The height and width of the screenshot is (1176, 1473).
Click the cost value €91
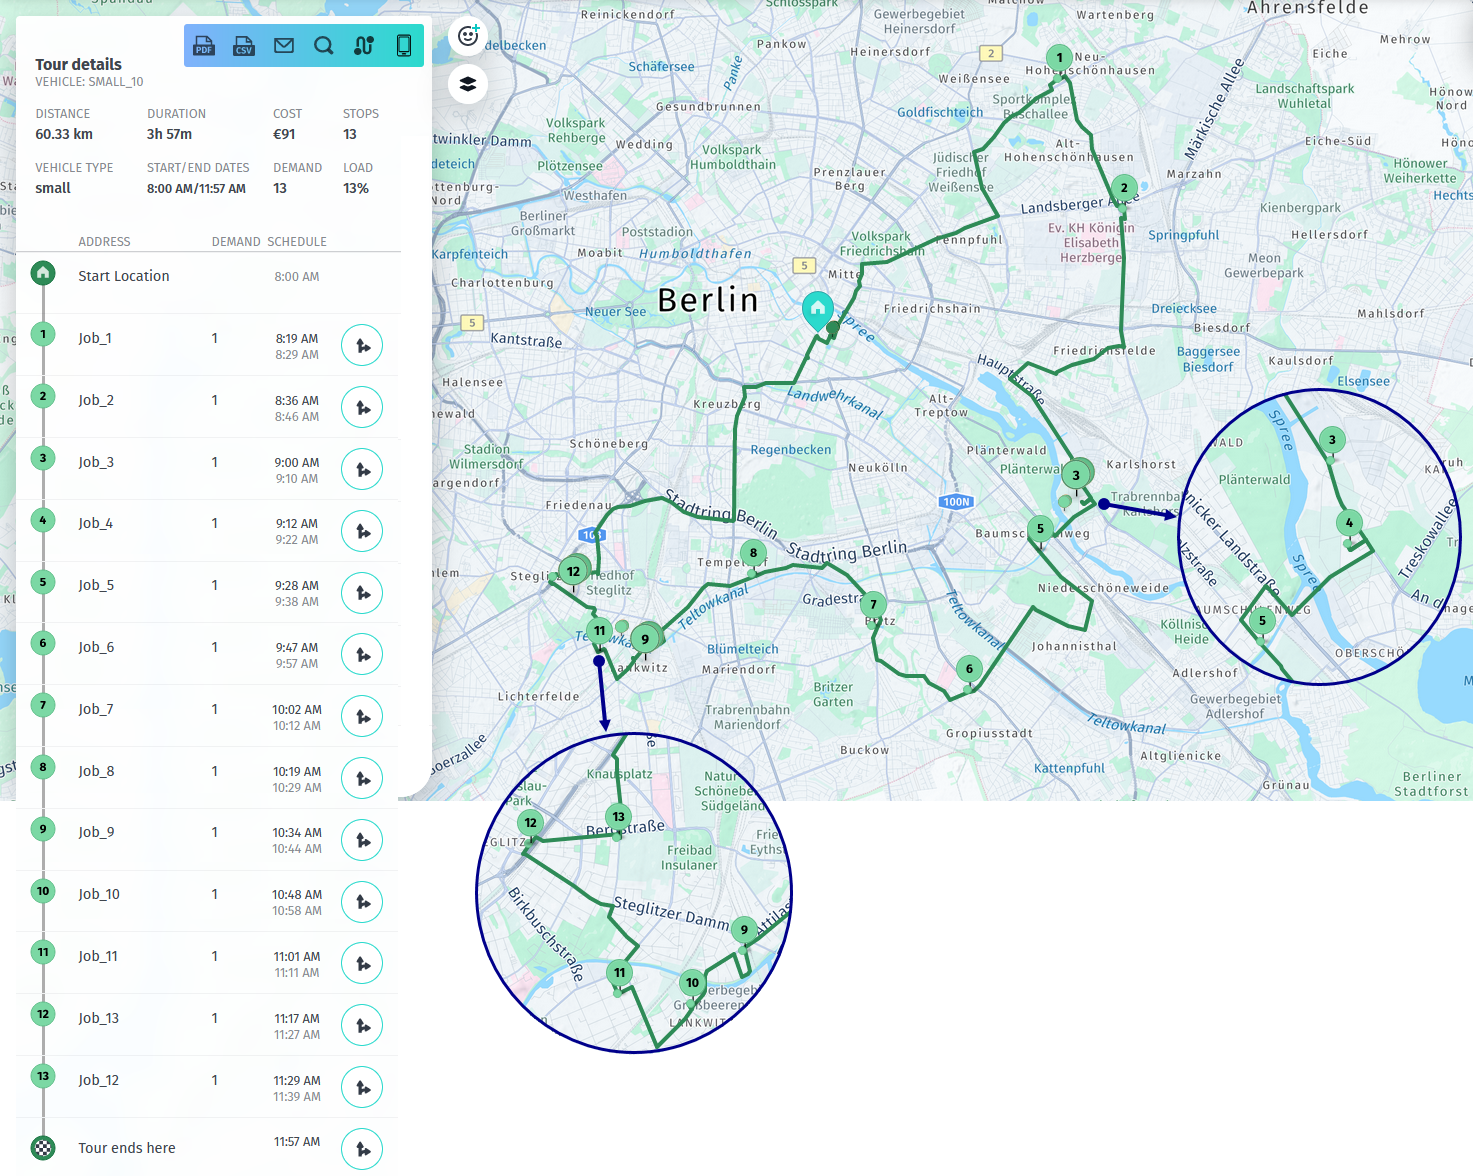[284, 134]
